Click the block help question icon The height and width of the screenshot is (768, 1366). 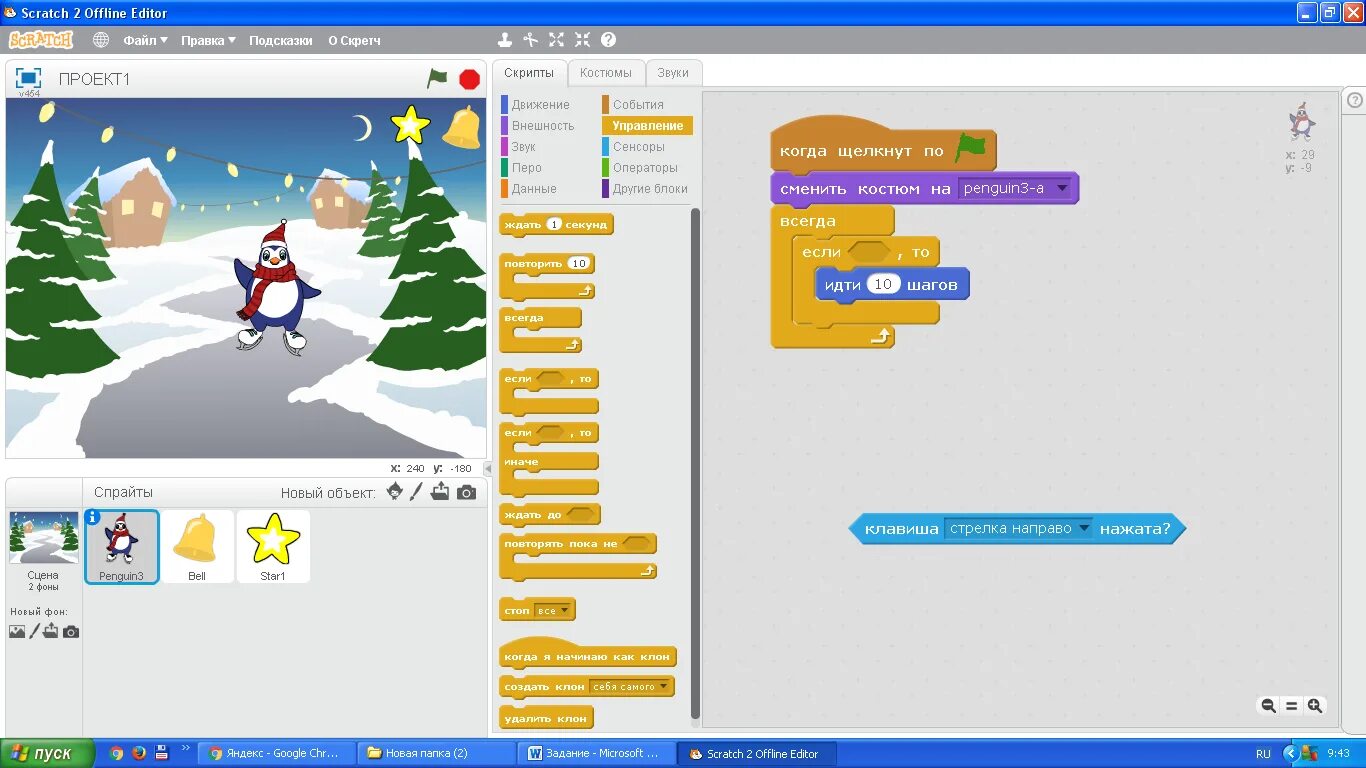point(608,40)
